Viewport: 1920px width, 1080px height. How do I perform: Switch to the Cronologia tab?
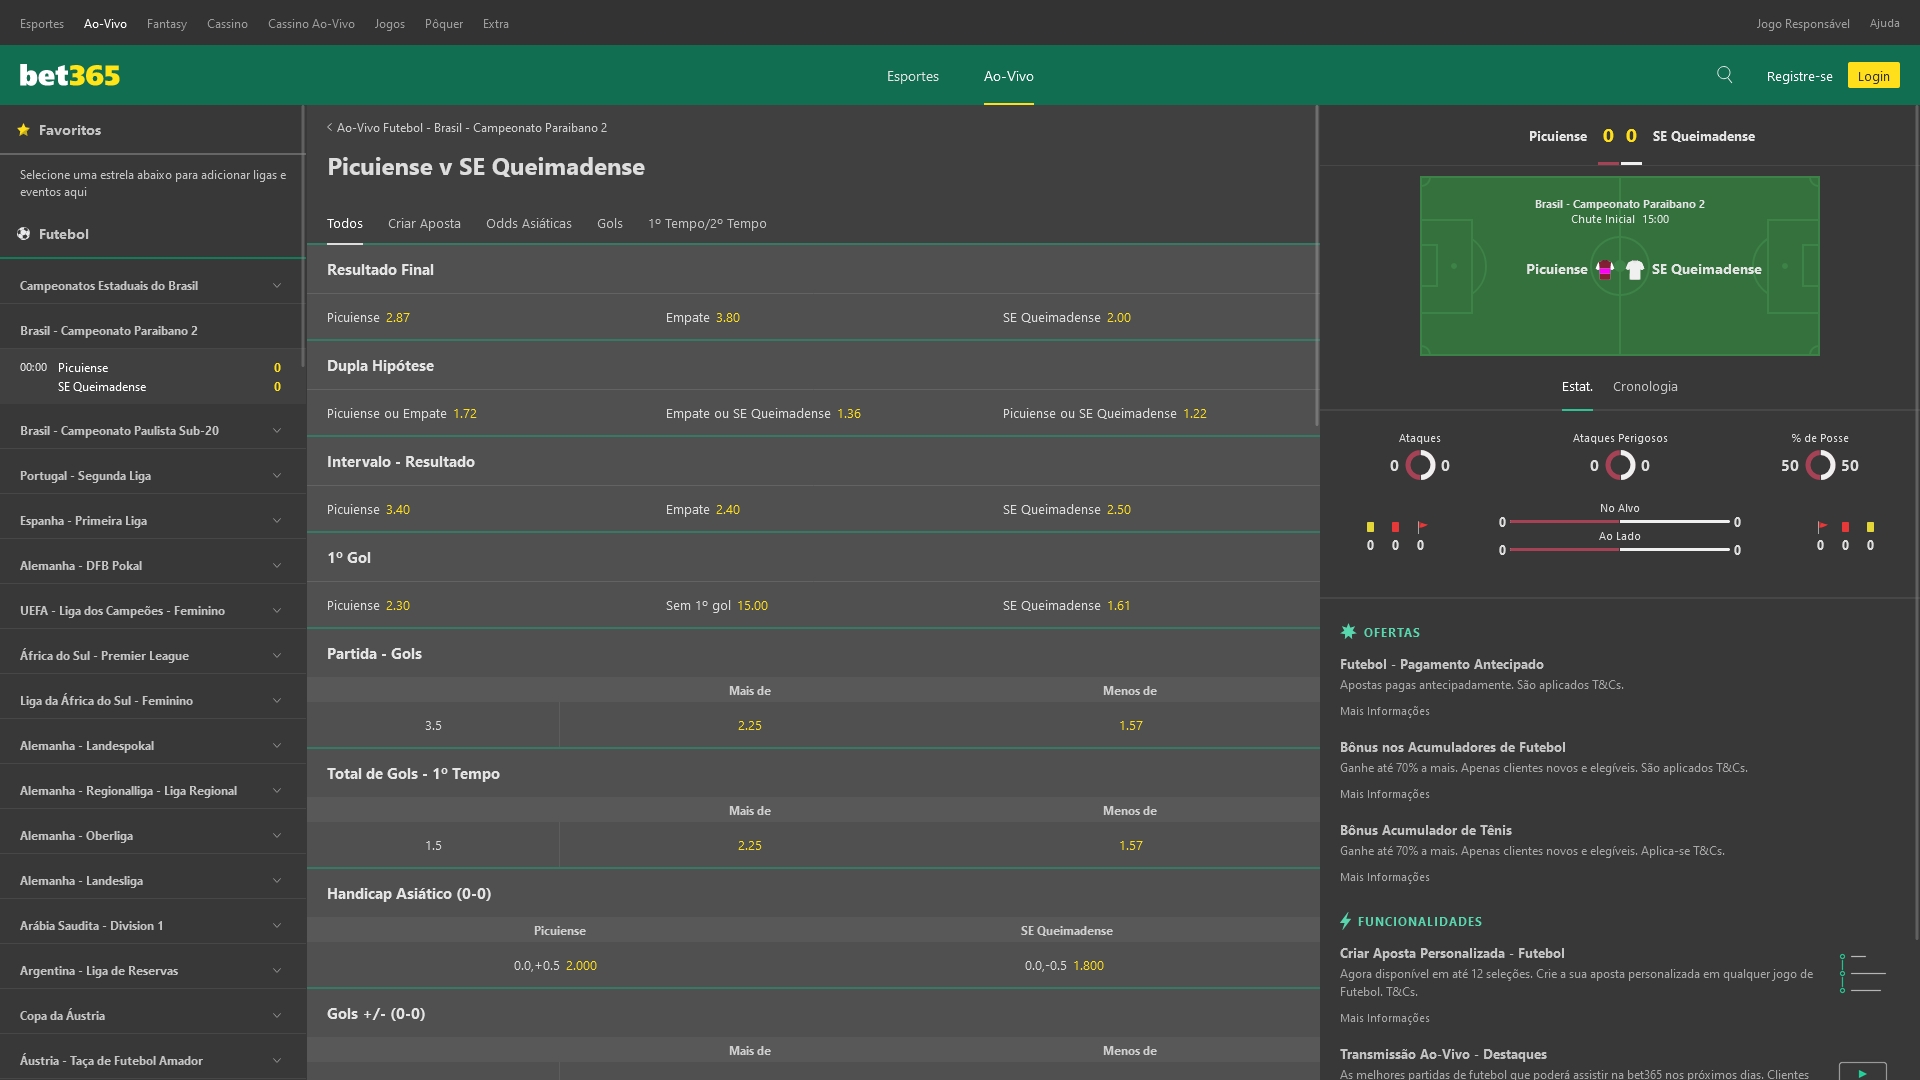[1645, 387]
